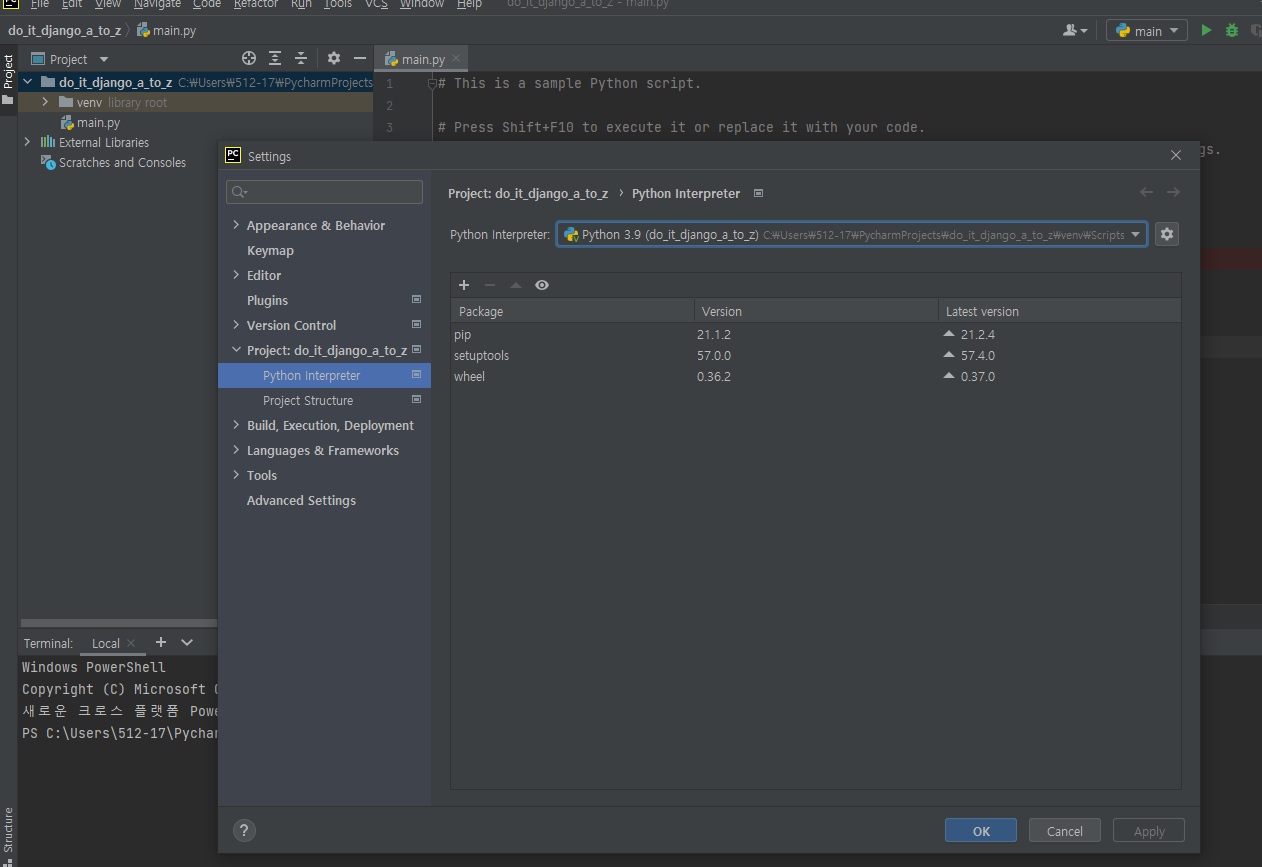Click the expand all icon in Project panel
This screenshot has height=867, width=1262.
point(275,59)
